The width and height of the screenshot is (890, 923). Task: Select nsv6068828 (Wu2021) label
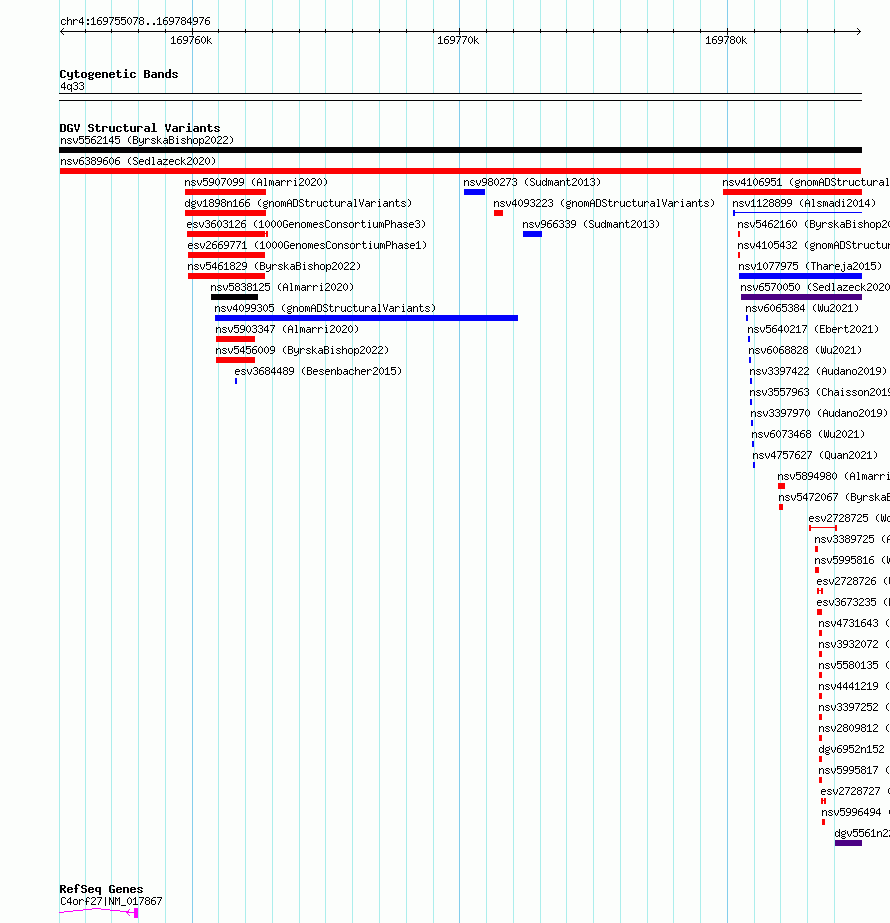click(x=805, y=351)
